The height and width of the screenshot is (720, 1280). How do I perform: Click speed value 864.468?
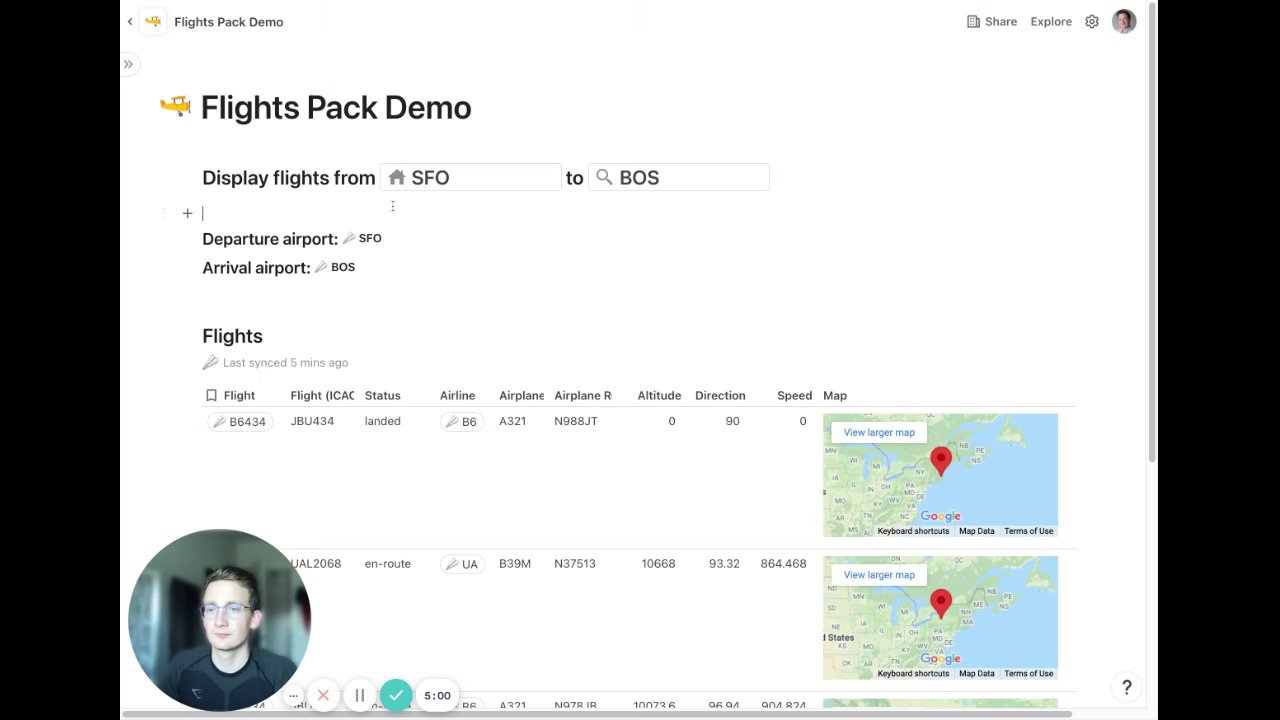[x=783, y=563]
